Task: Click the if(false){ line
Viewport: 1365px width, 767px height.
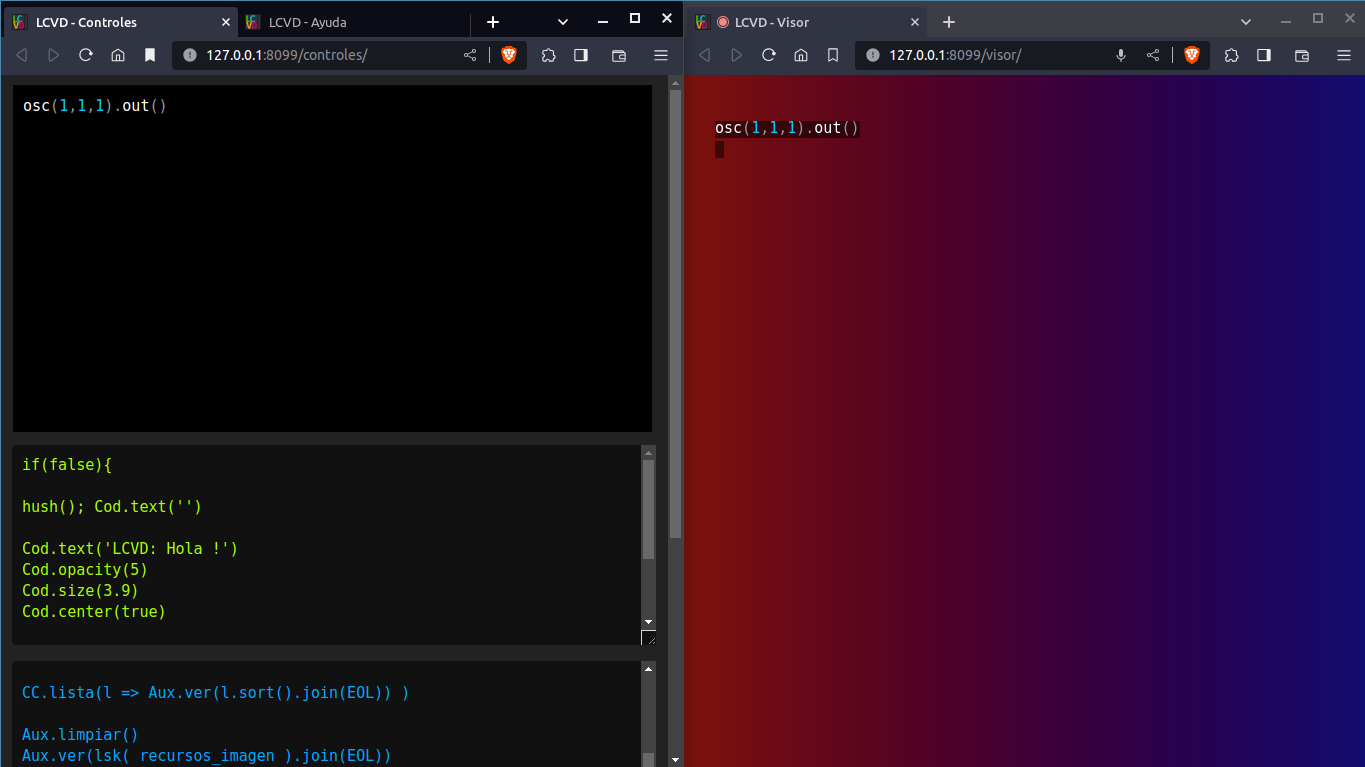Action: 67,465
